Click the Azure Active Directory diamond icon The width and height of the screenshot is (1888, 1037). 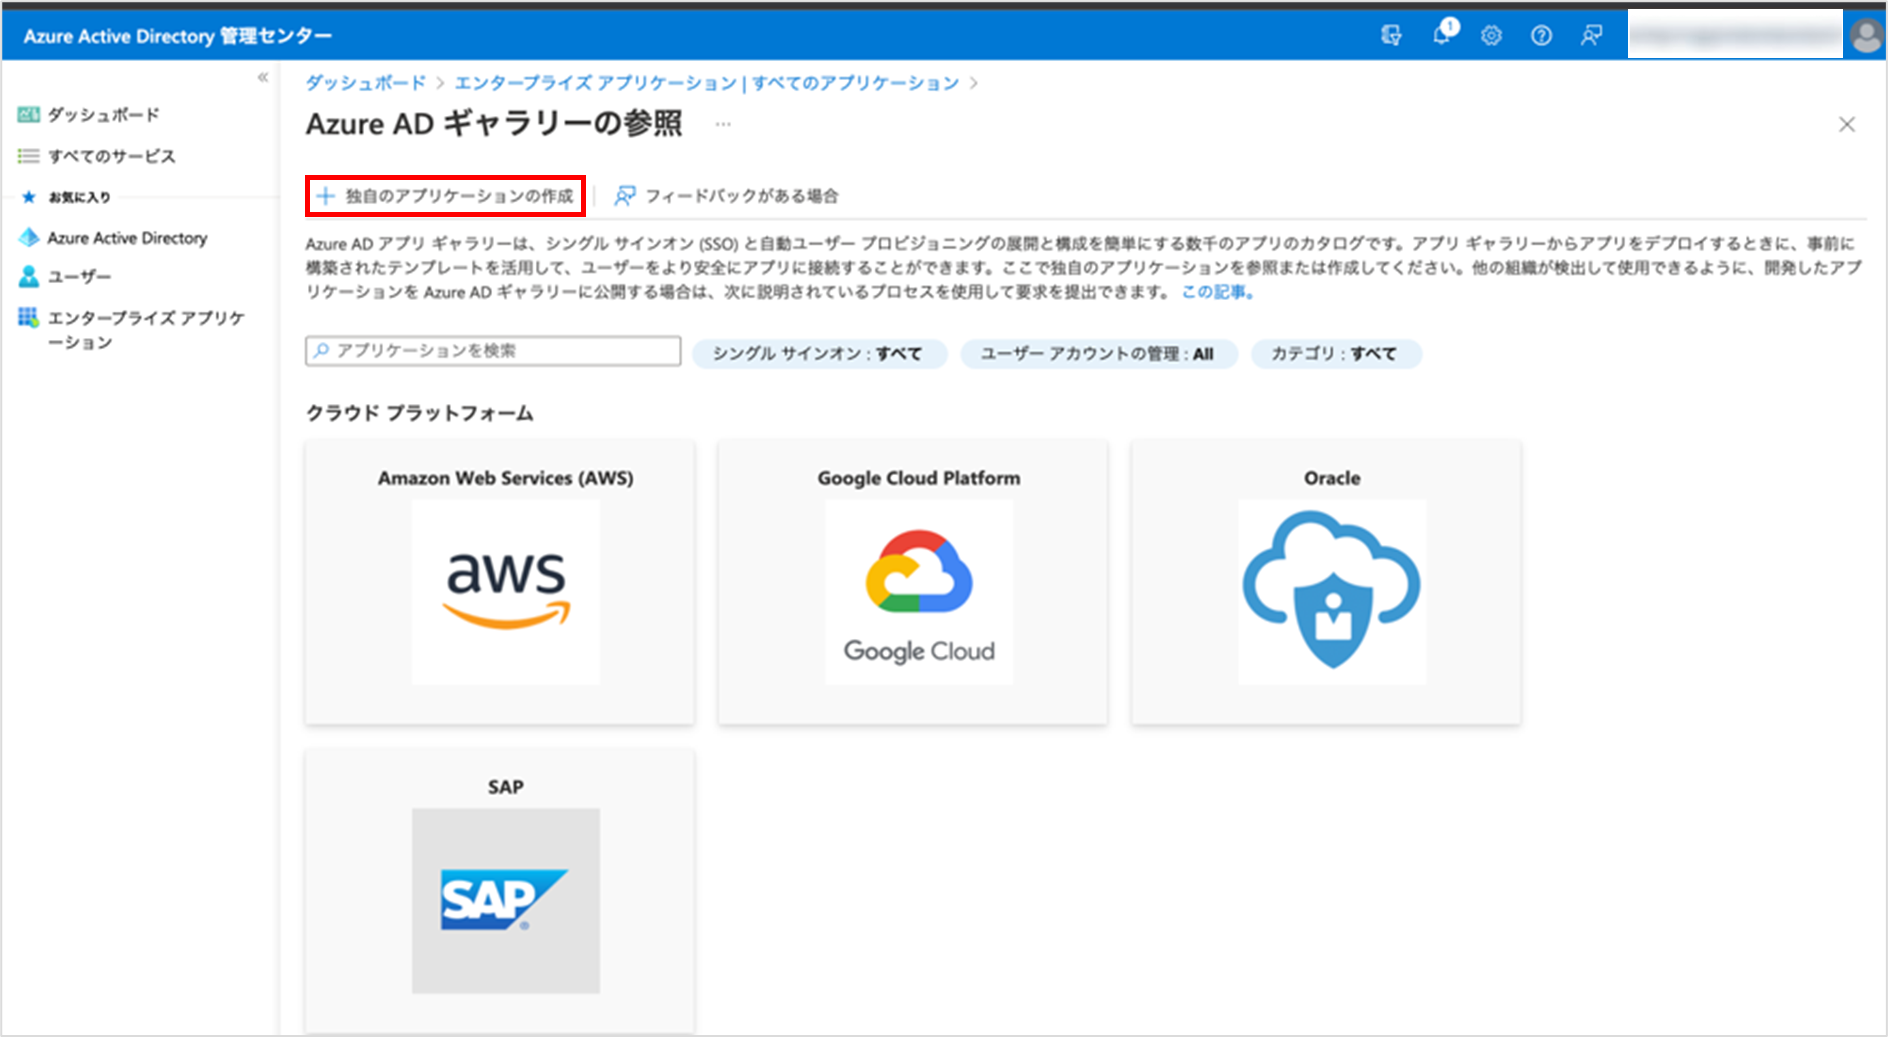click(x=29, y=238)
